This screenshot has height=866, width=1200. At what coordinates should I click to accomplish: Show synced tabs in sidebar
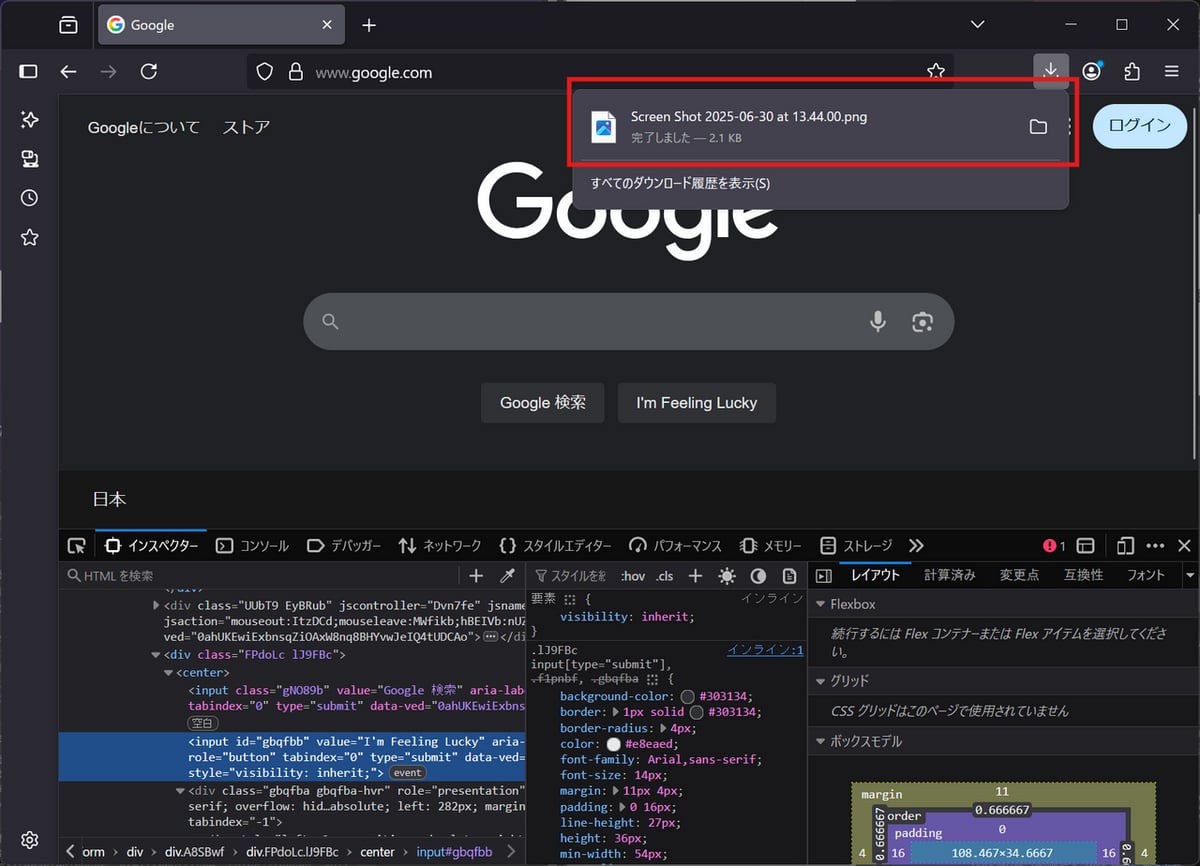29,159
